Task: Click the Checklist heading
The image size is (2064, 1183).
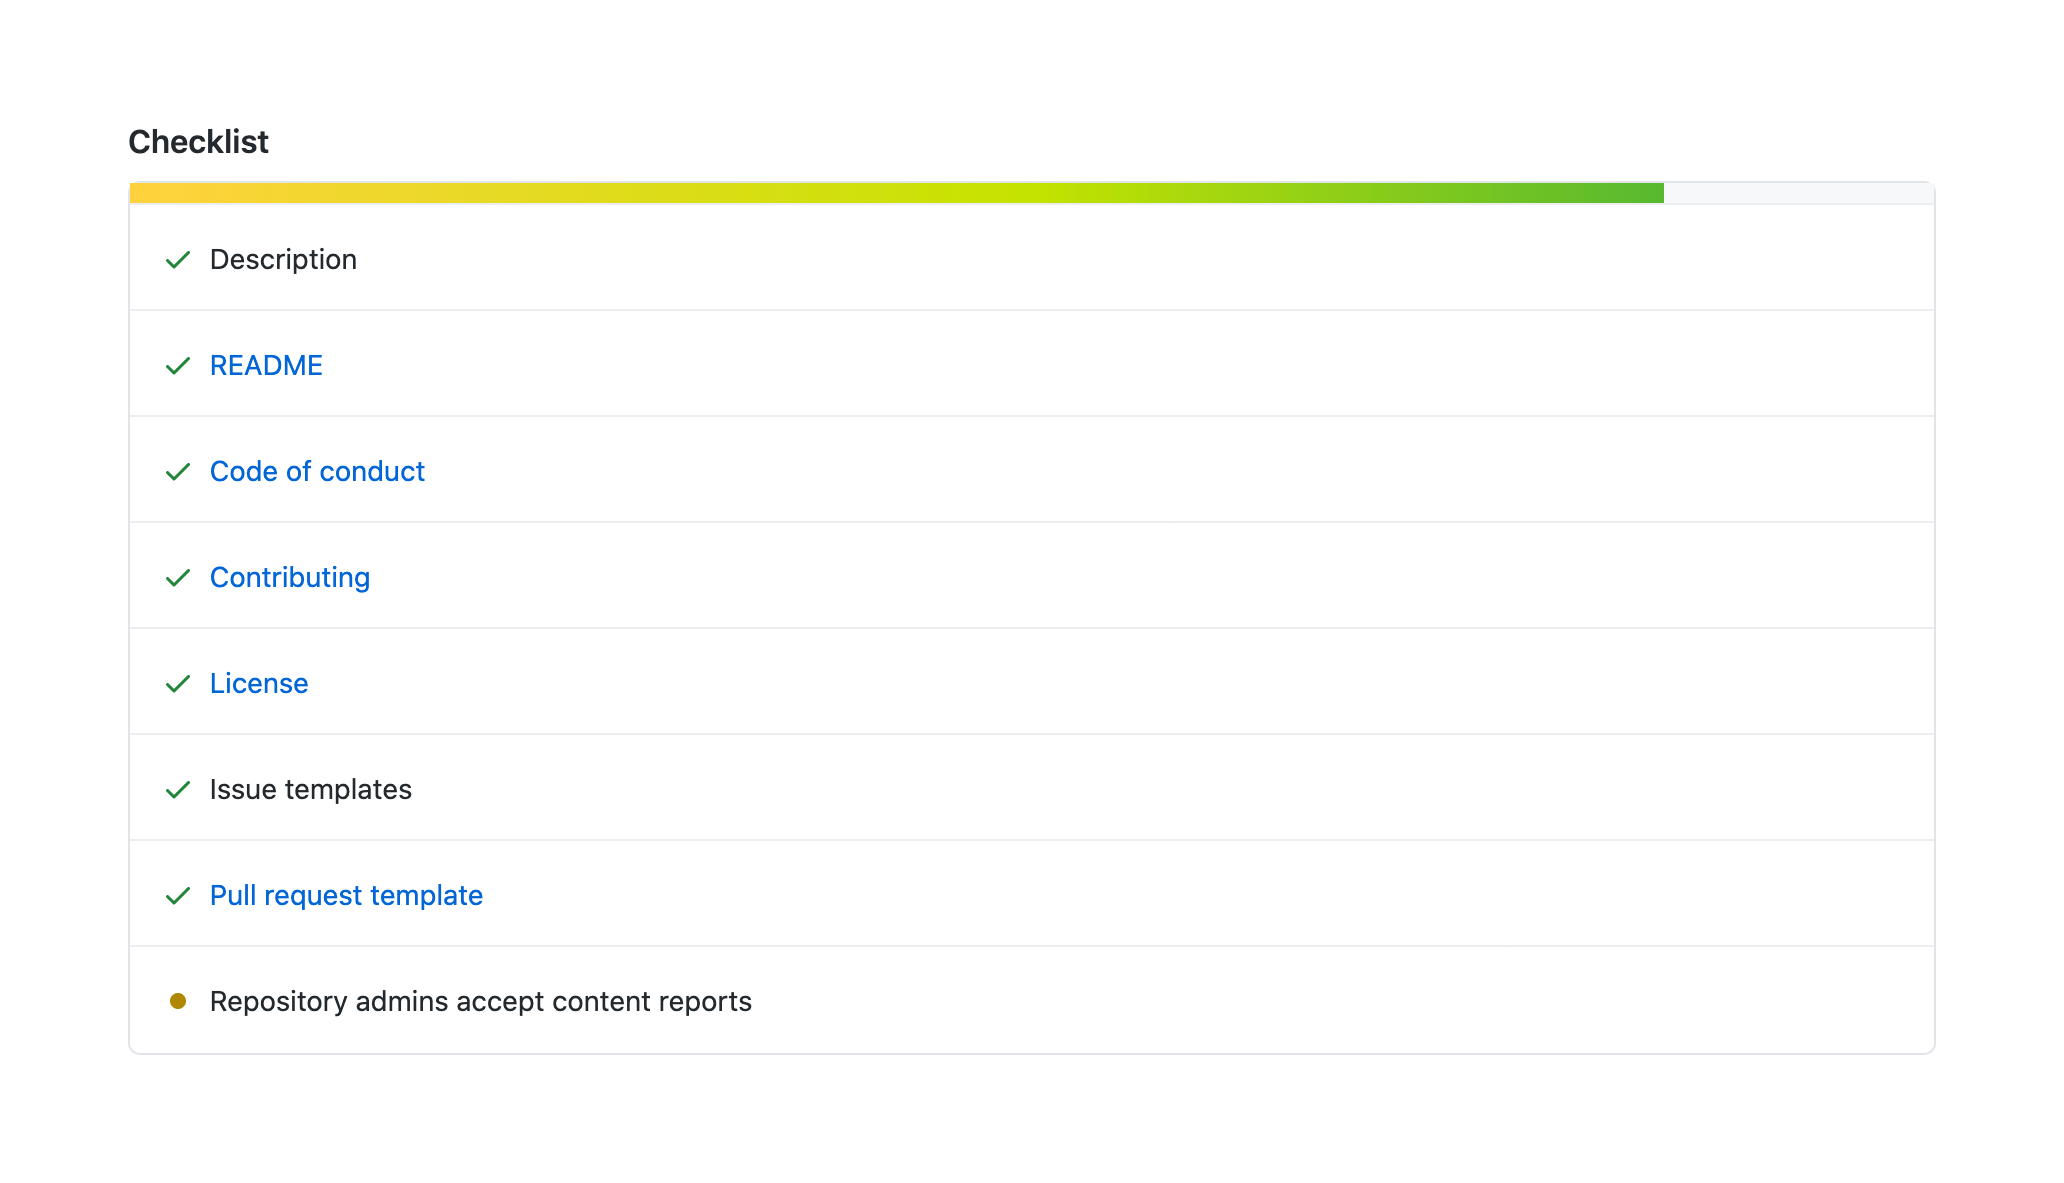Action: click(198, 142)
